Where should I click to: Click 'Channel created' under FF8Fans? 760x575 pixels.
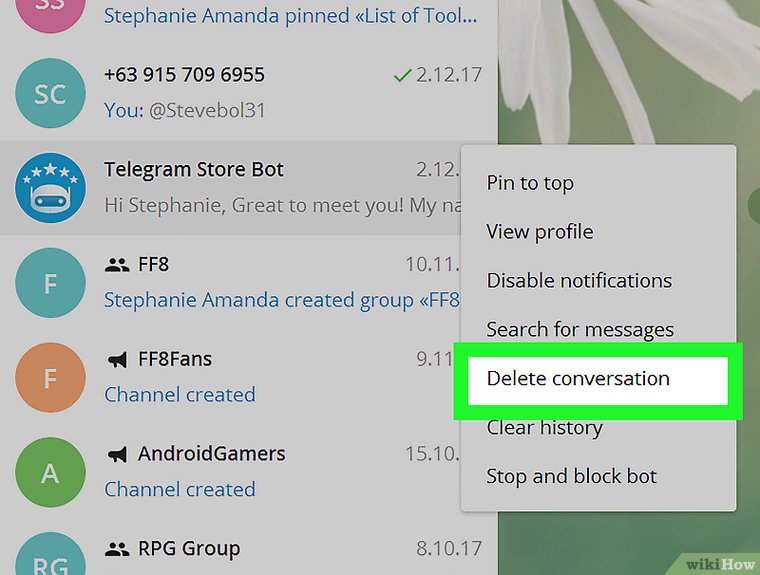click(x=180, y=395)
